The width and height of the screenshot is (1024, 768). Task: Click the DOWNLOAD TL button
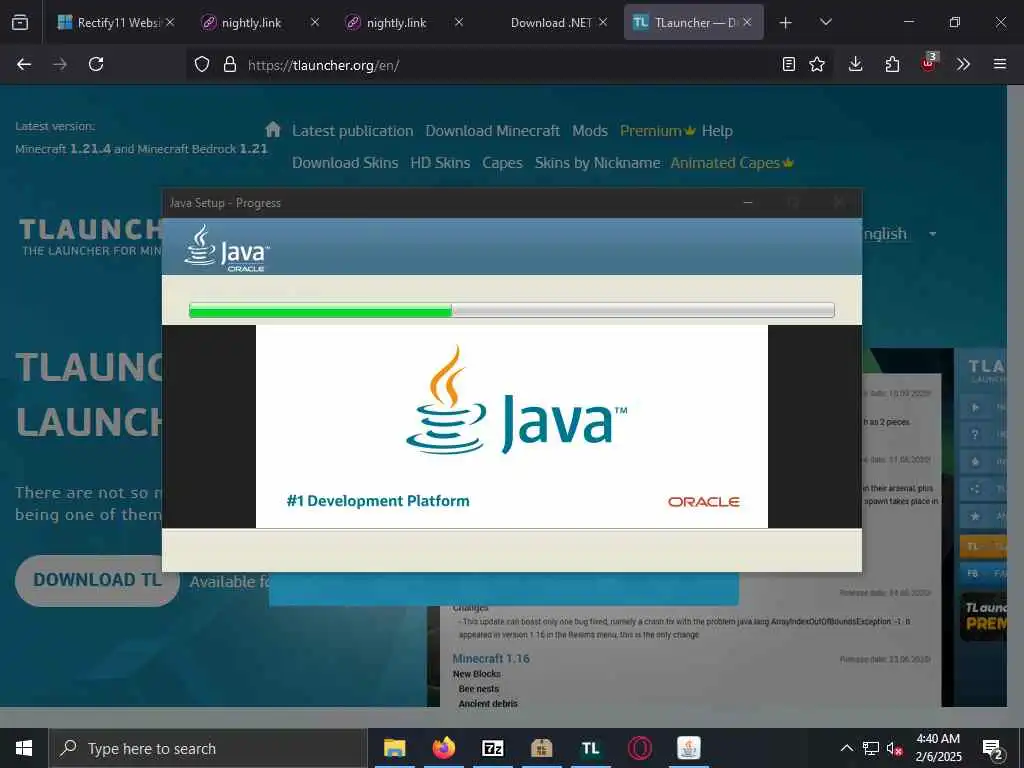tap(97, 580)
